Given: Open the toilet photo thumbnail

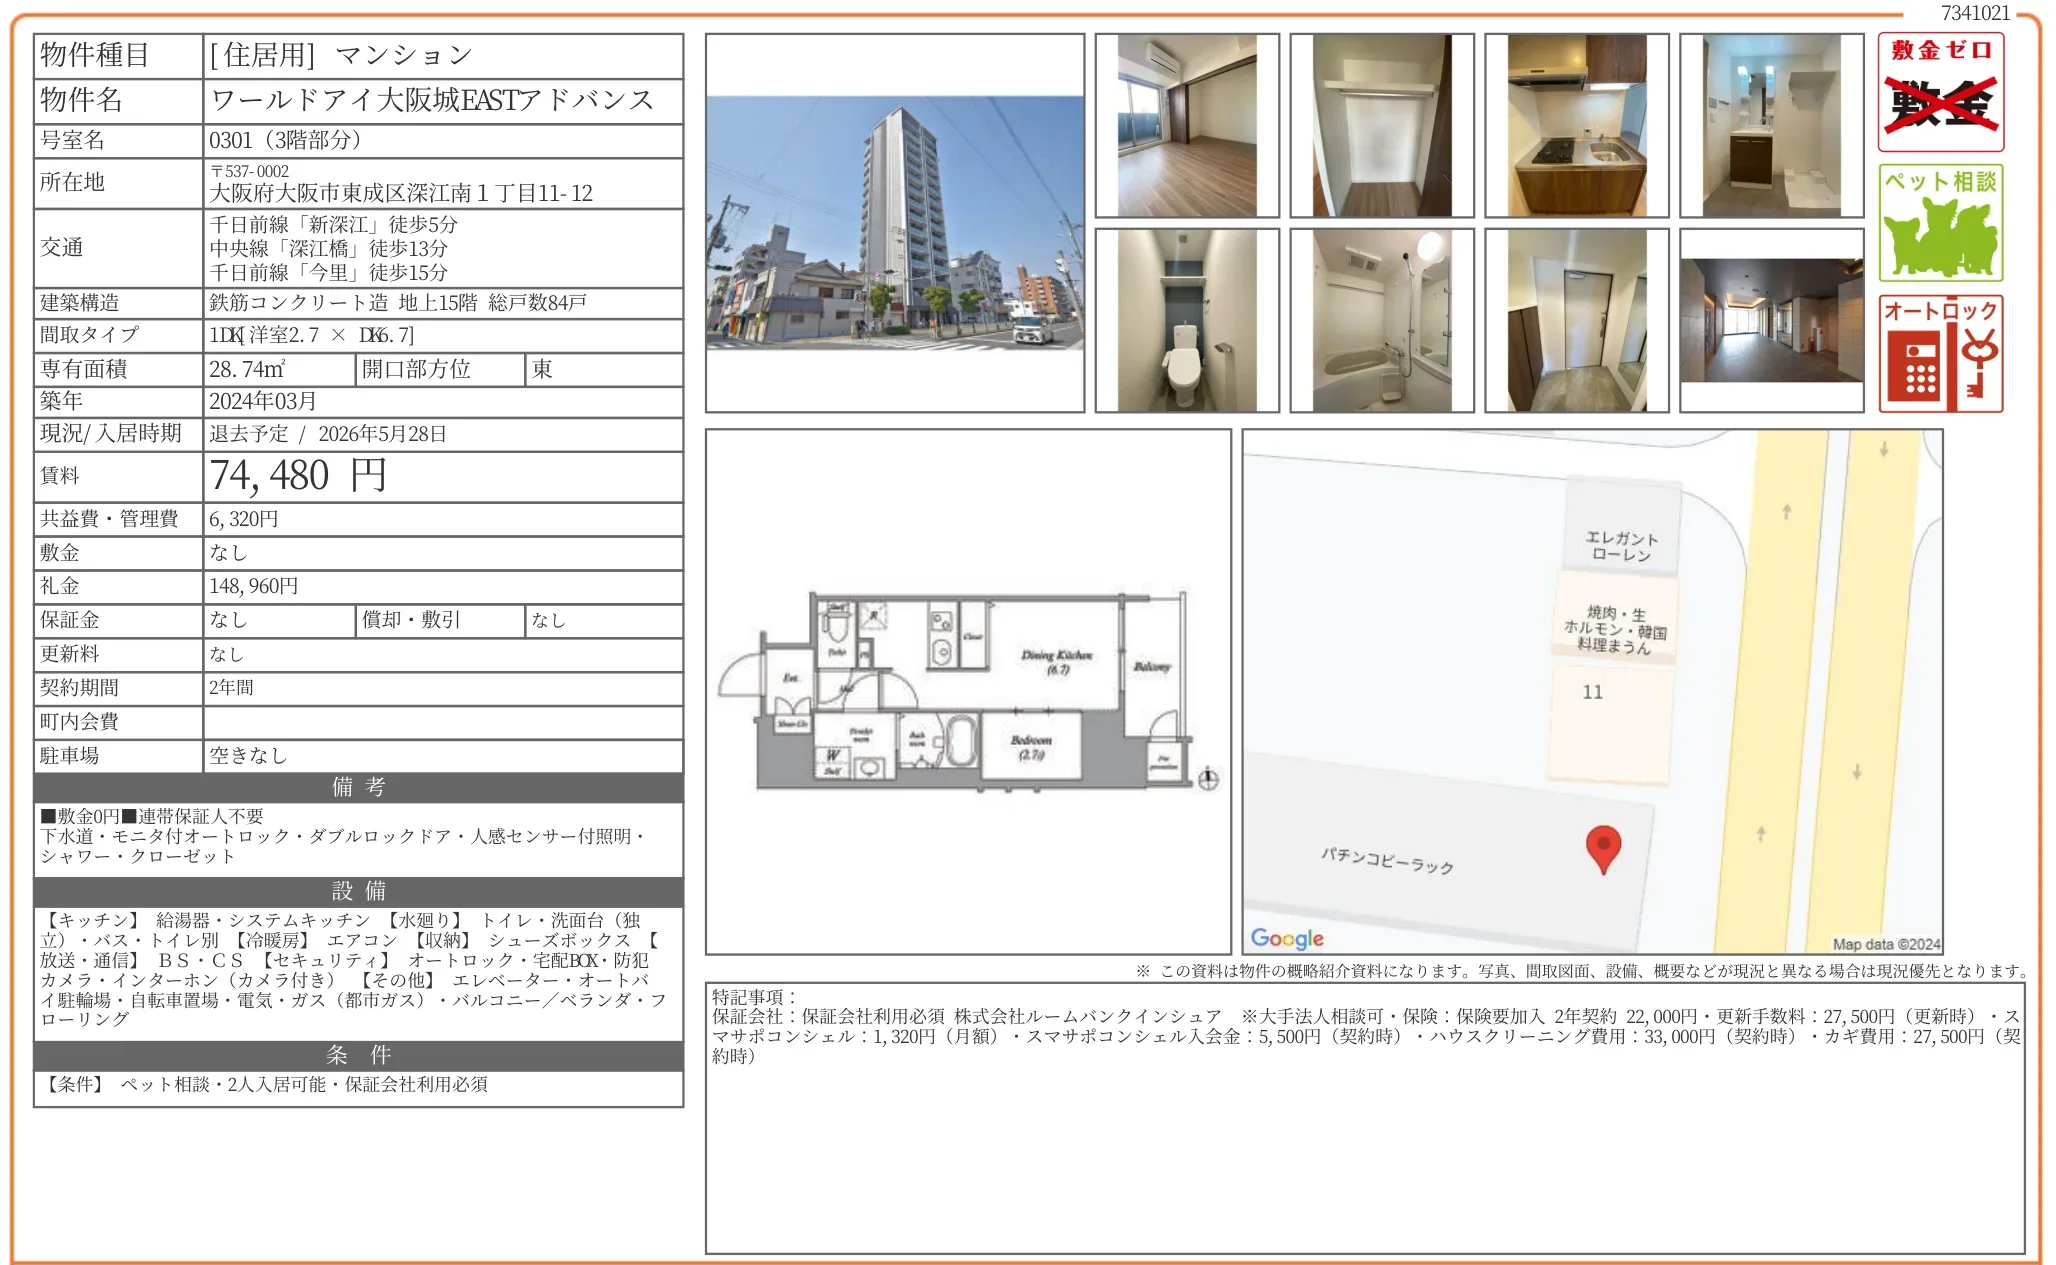Looking at the screenshot, I should point(1186,320).
